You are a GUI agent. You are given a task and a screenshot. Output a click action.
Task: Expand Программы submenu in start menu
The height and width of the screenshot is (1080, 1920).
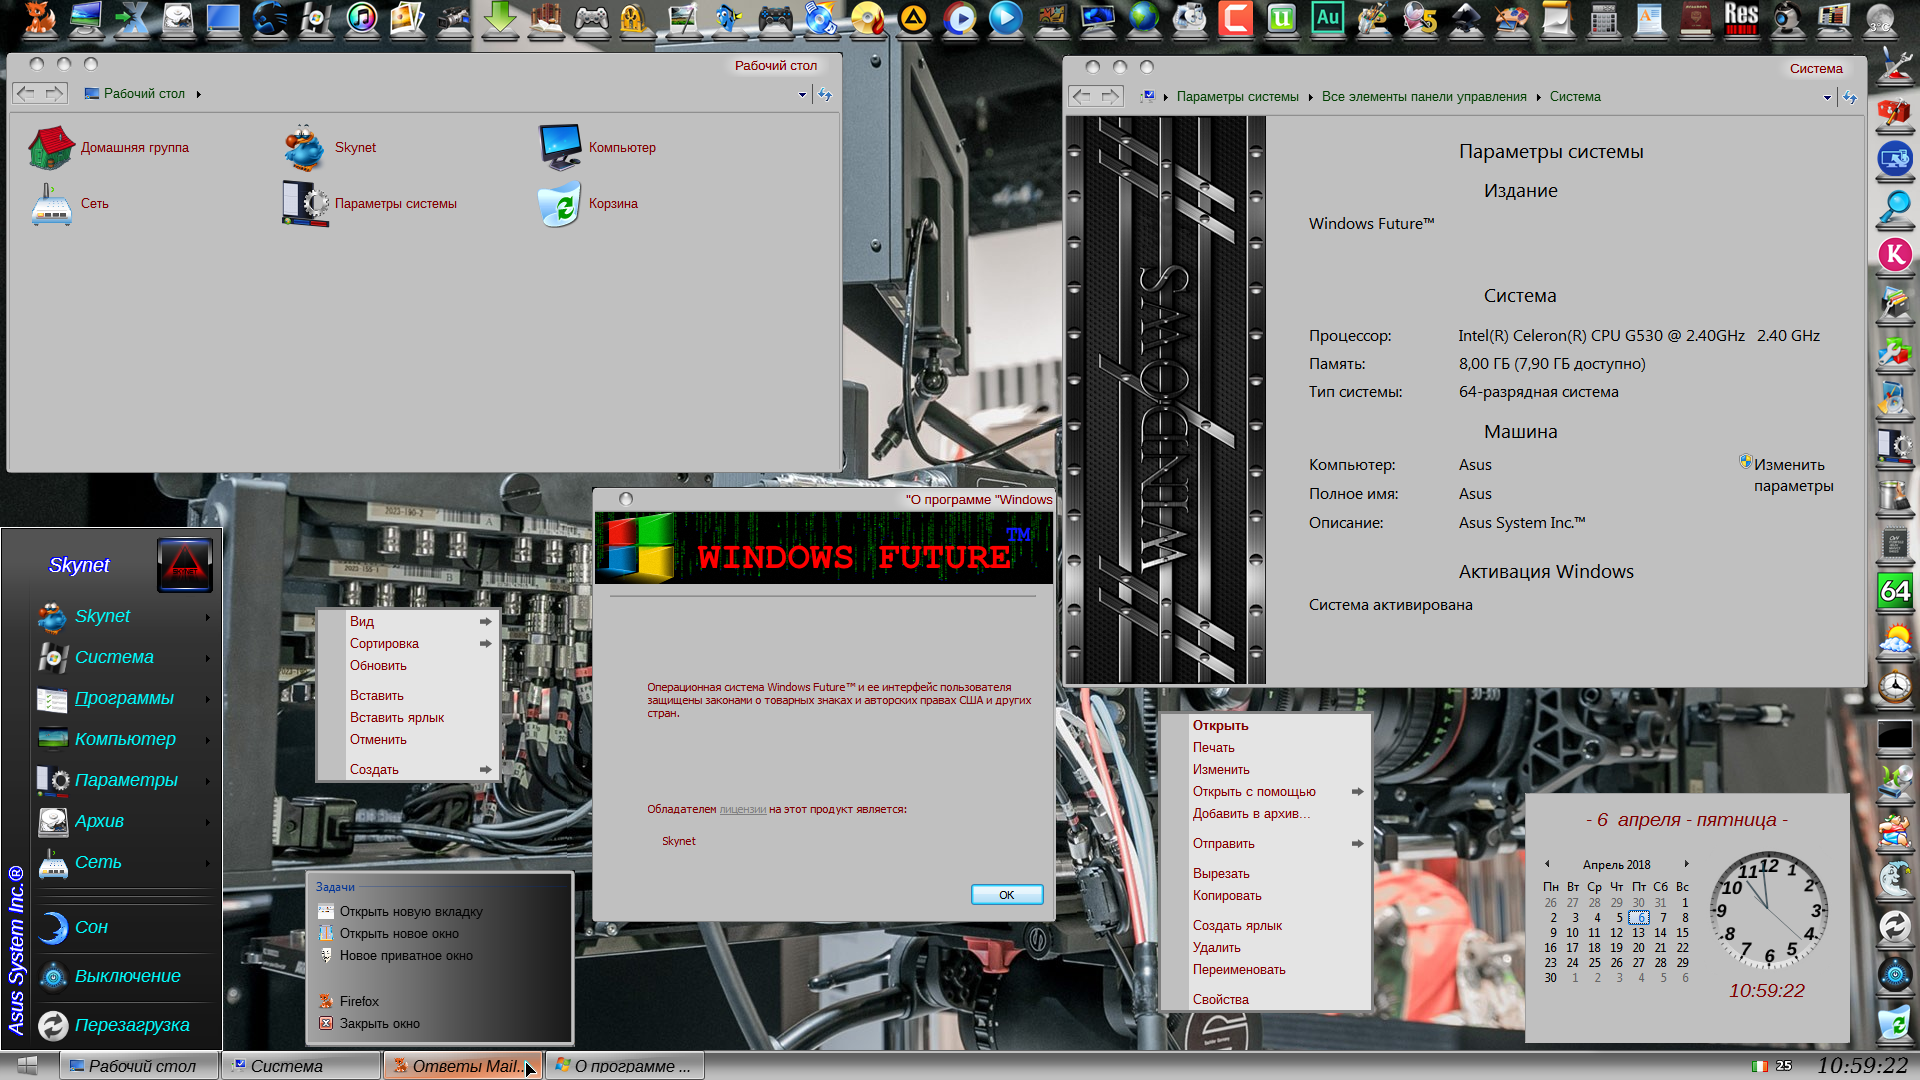pos(208,699)
